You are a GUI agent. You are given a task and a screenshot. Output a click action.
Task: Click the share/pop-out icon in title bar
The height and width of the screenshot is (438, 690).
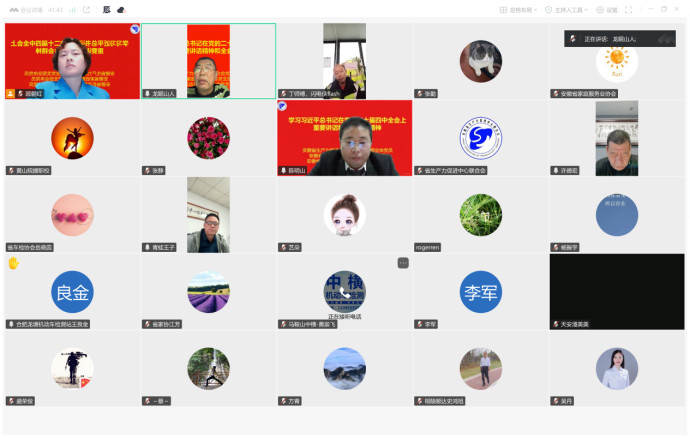86,9
